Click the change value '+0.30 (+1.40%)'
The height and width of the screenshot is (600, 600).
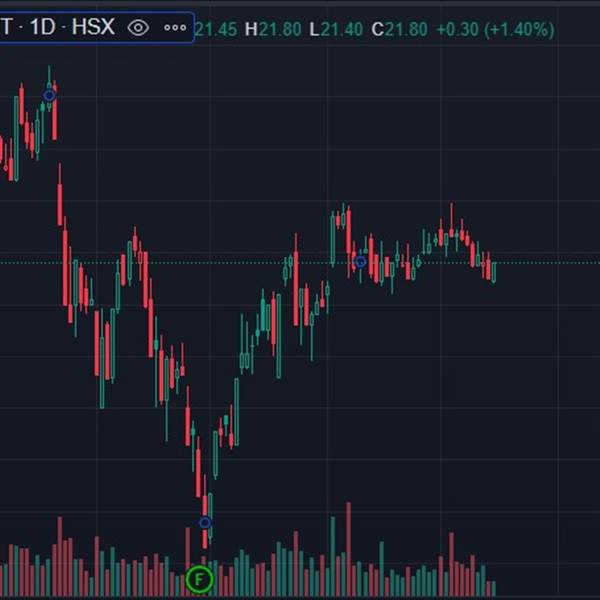(x=495, y=29)
